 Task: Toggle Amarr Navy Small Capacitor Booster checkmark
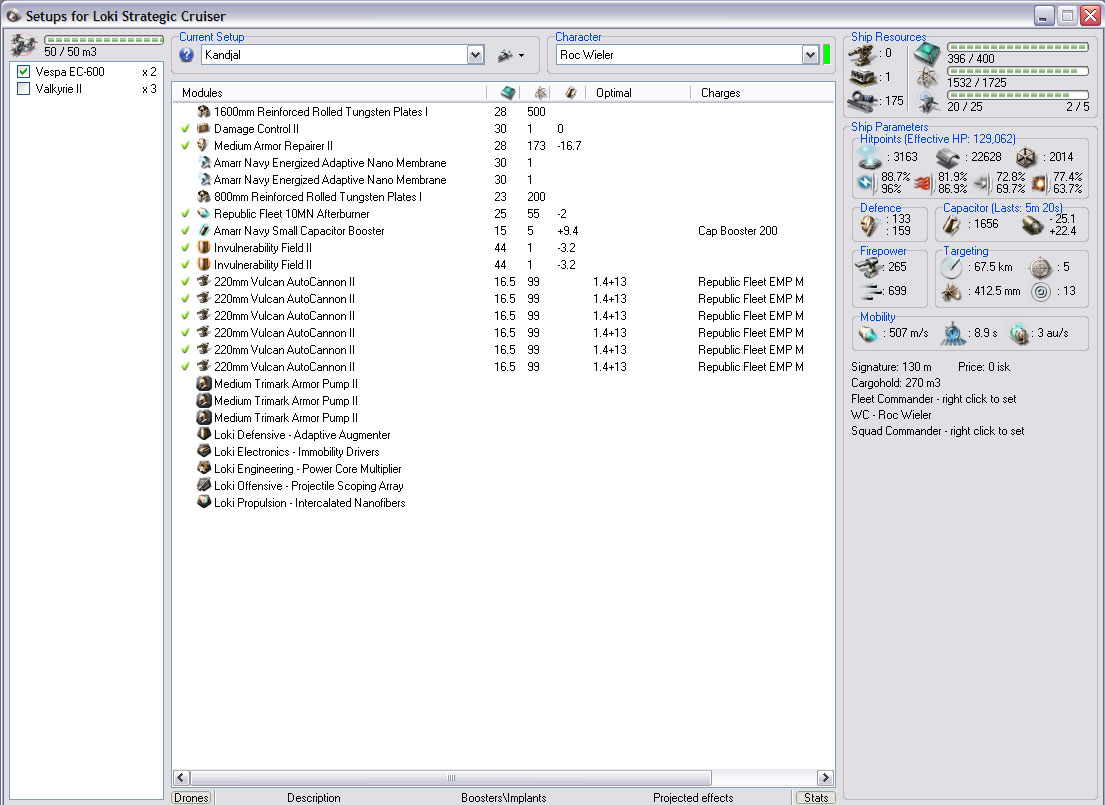tap(185, 231)
